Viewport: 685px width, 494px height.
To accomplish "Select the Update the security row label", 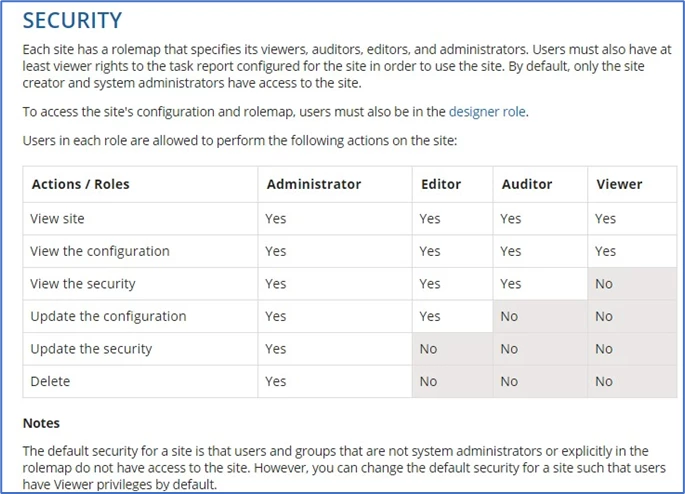I will pos(91,349).
